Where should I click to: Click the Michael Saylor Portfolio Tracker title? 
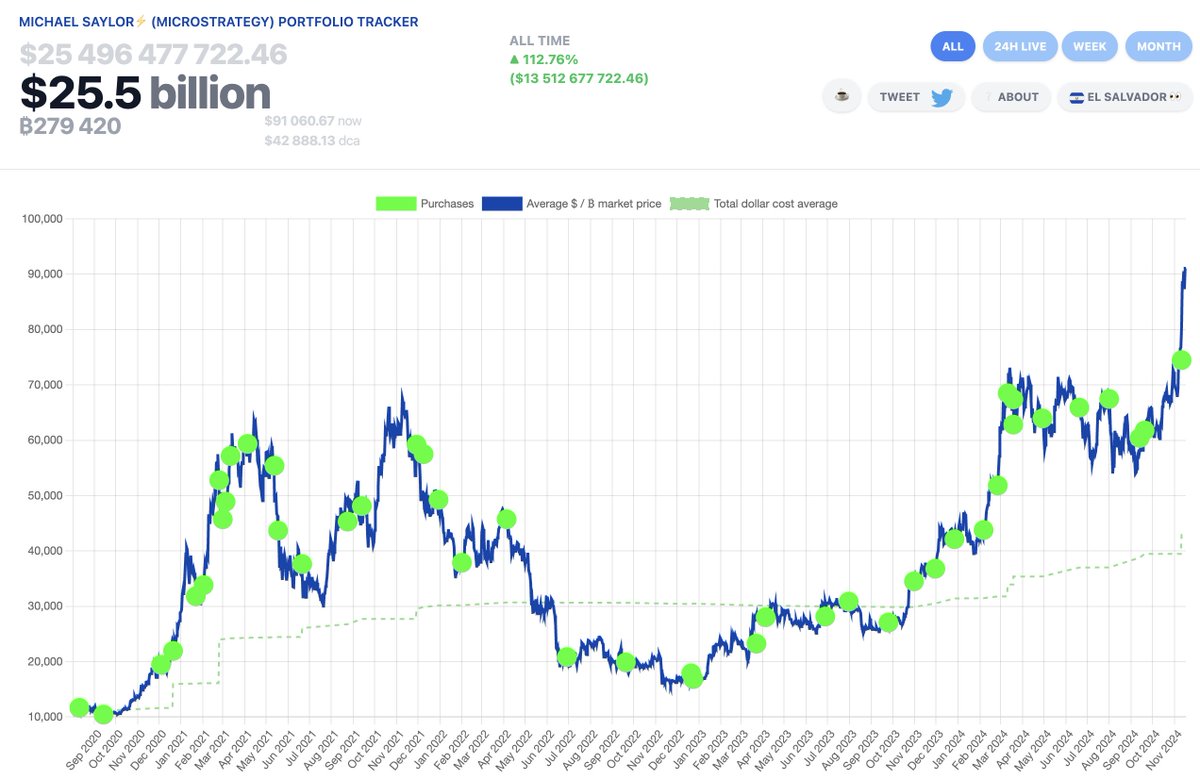click(x=219, y=21)
